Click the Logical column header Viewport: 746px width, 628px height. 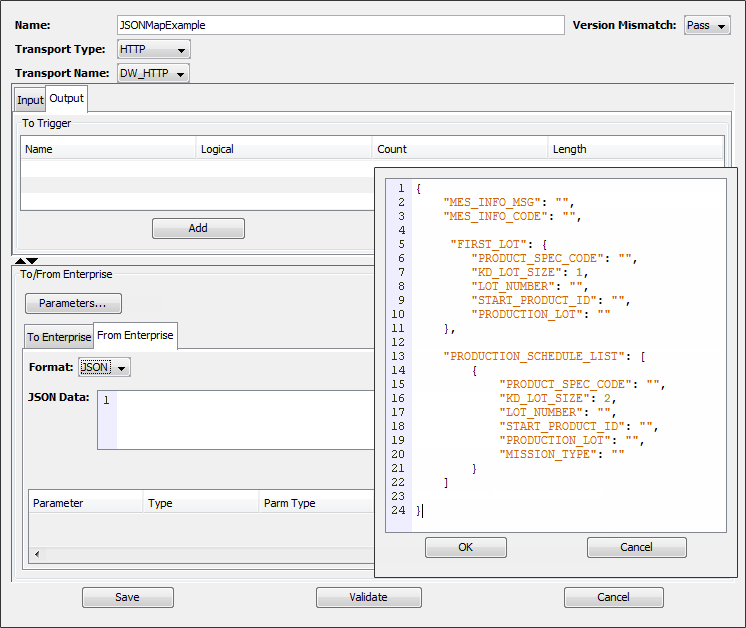tap(284, 149)
